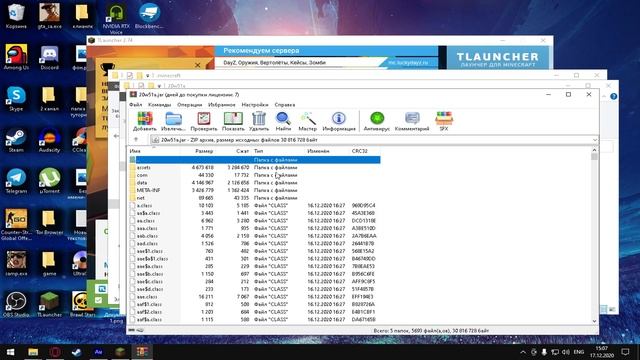Viewport: 640px width, 360px height.
Task: Open the gta_sa.exe desktop icon
Action: coord(49,16)
